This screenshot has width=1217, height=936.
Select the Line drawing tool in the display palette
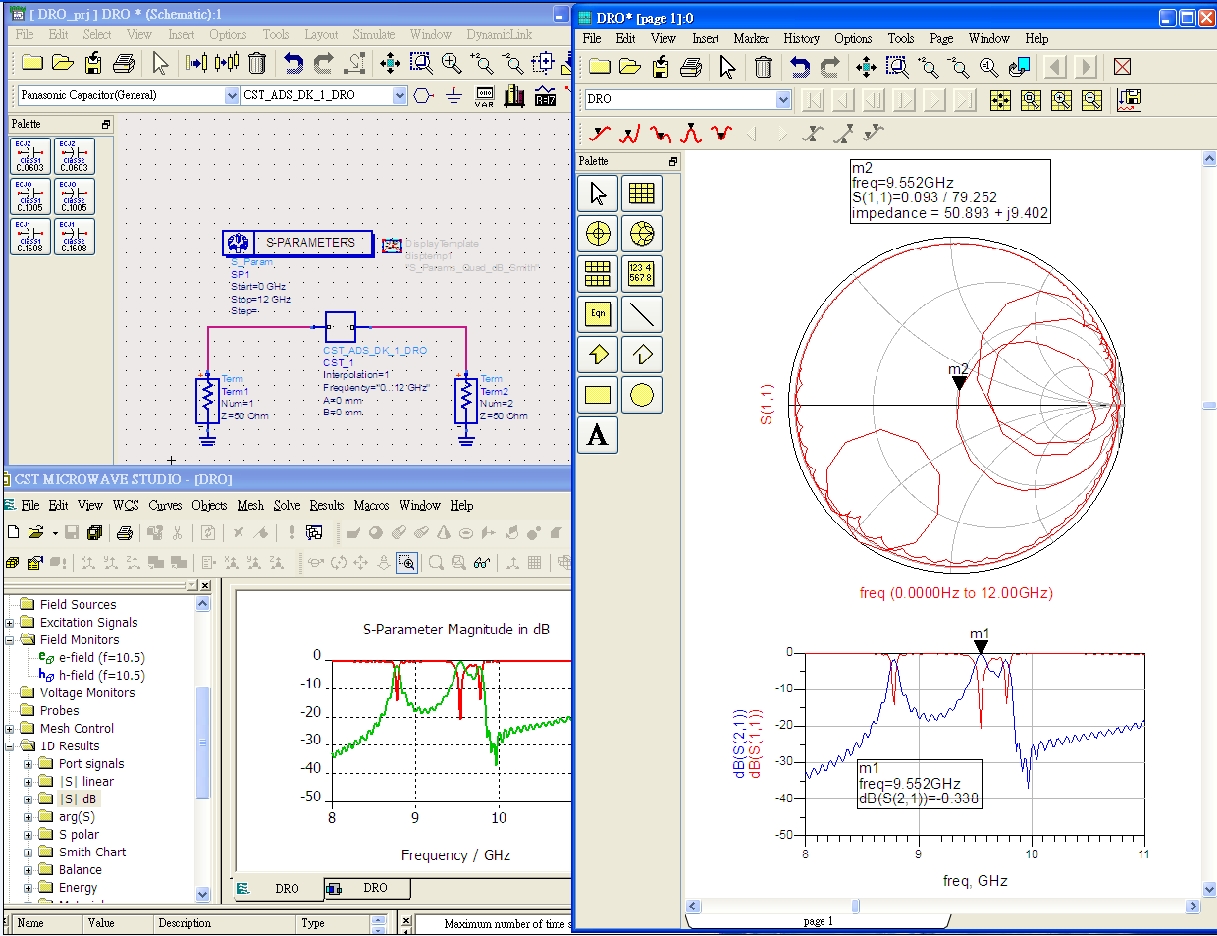[x=642, y=314]
